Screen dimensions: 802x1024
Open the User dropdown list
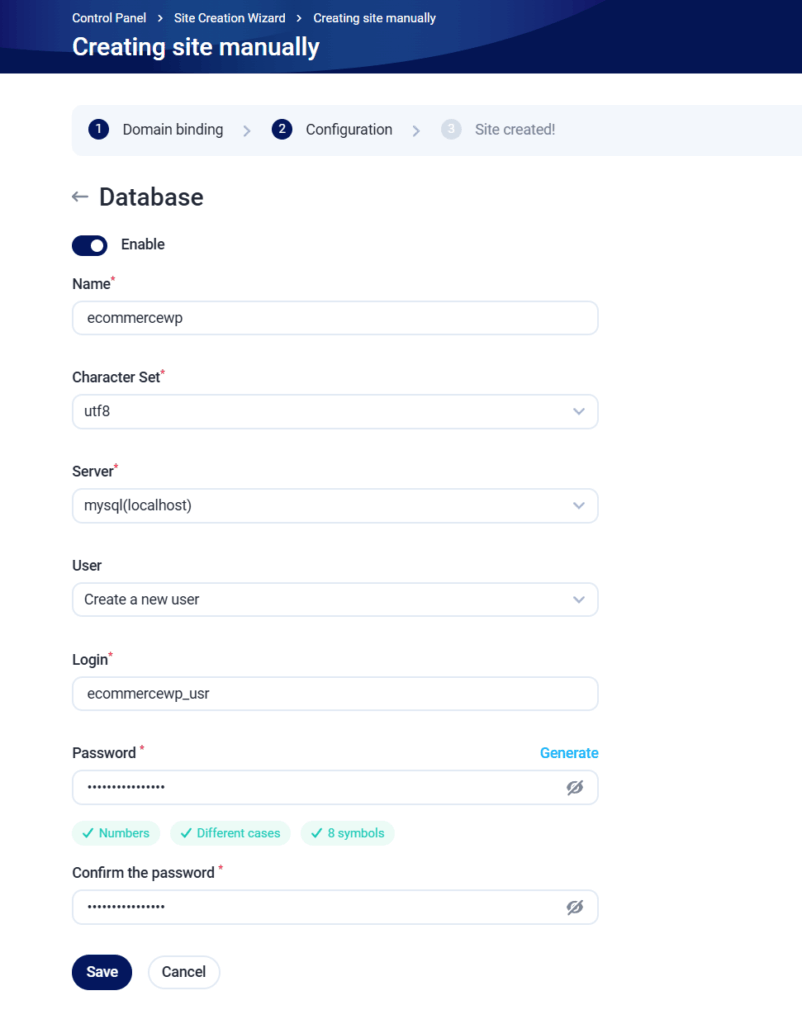click(335, 600)
